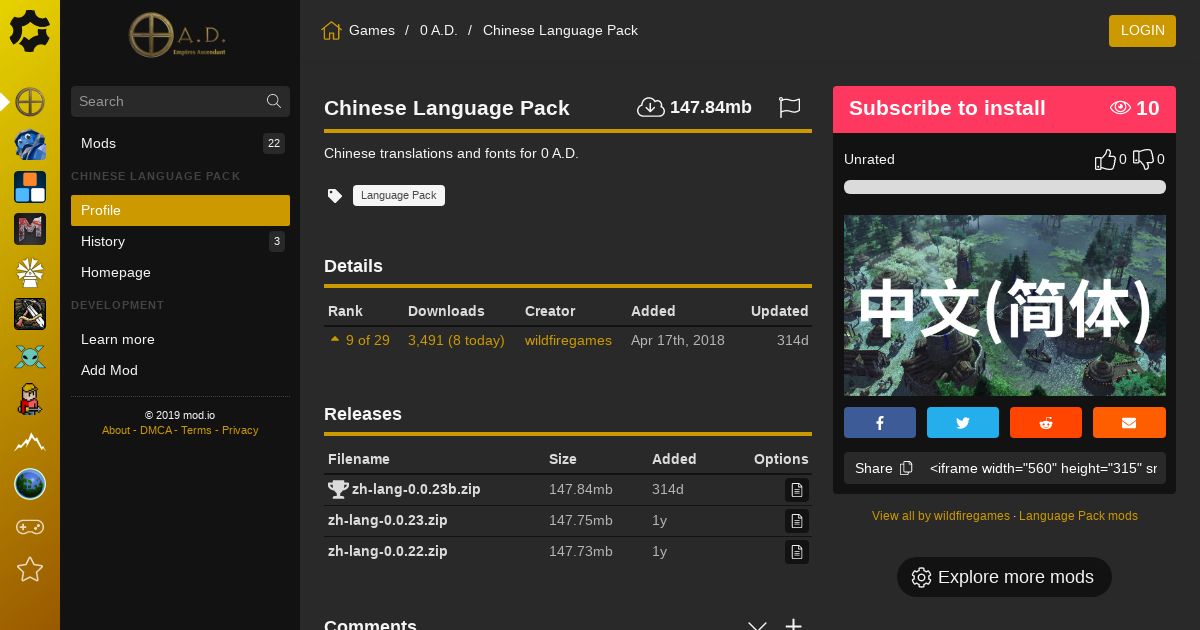Open the planet globe game icon
Viewport: 1200px width, 630px height.
tap(30, 484)
